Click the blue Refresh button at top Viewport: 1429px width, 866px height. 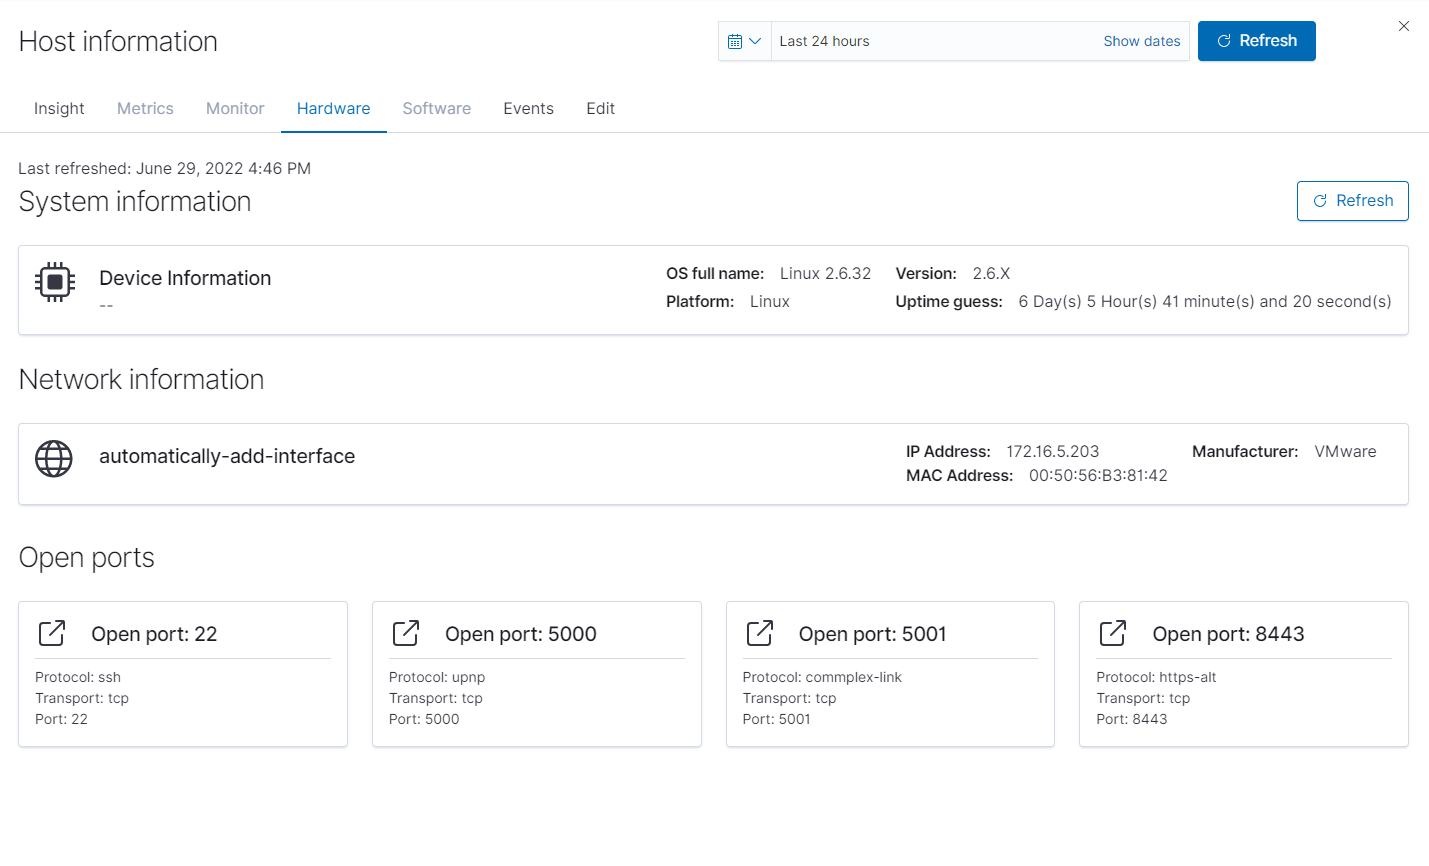(1257, 41)
